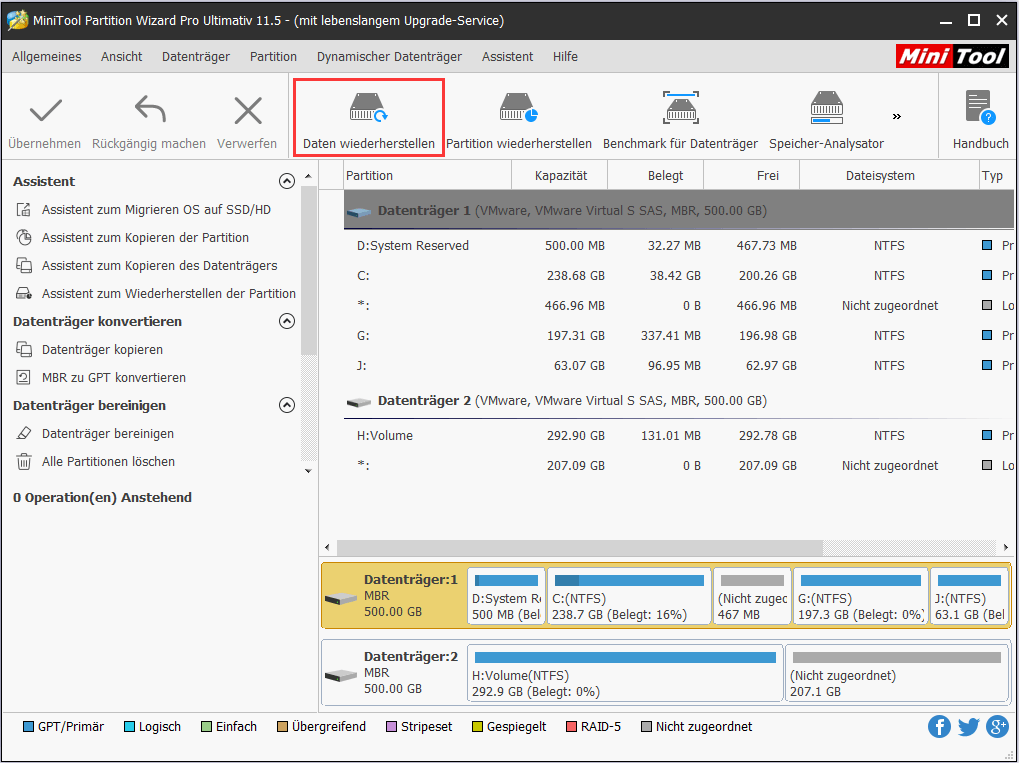Show more toolbar items via double chevron
Viewport: 1019px width, 763px height.
[897, 116]
